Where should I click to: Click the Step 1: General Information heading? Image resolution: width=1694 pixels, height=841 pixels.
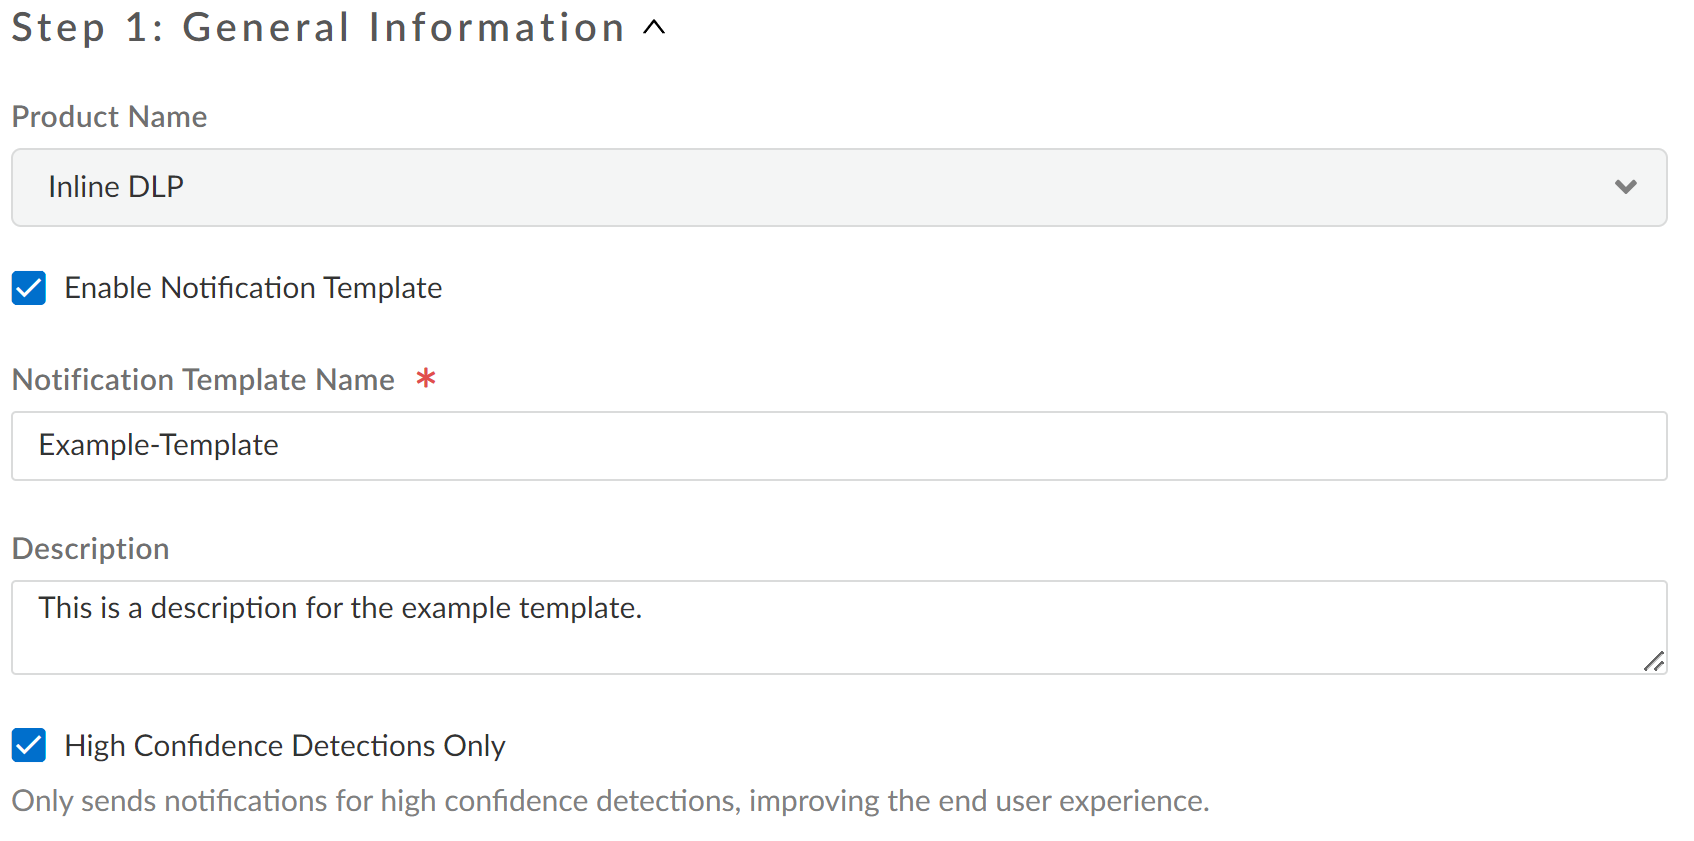pos(318,28)
